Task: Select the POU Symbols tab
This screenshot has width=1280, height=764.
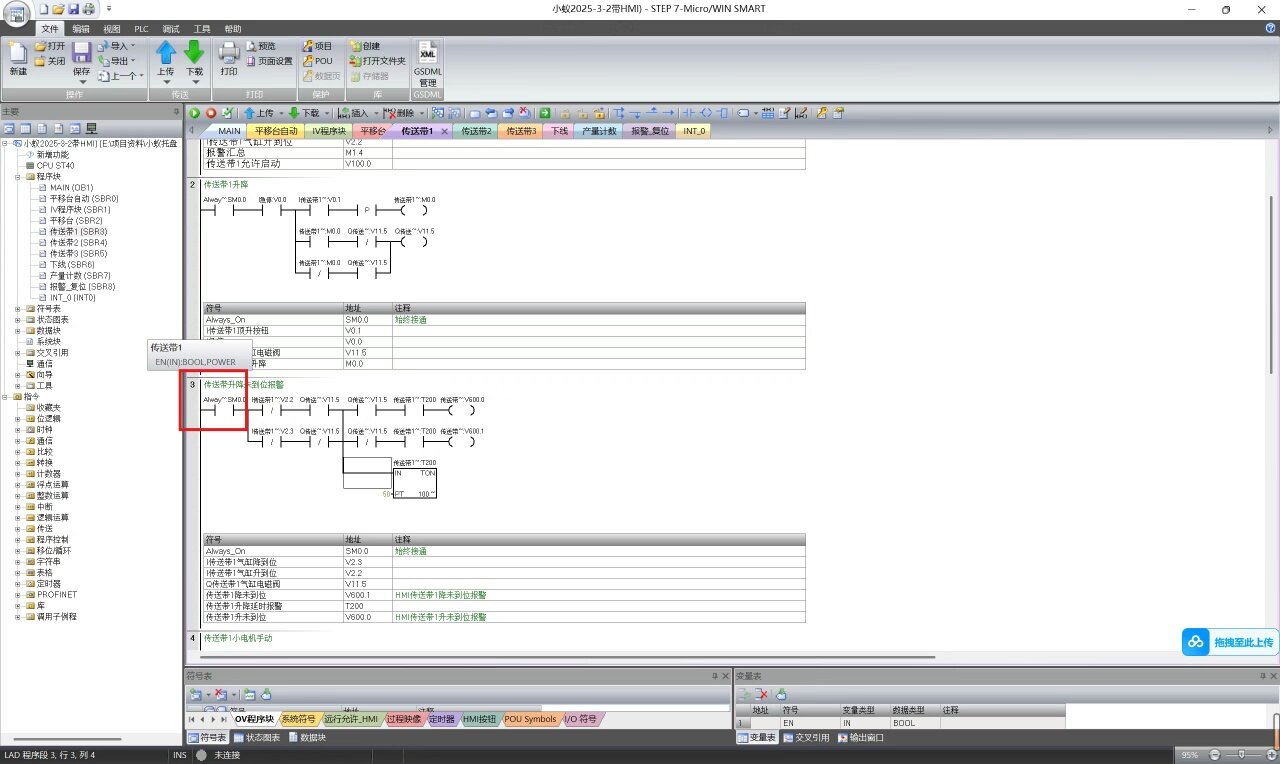Action: 530,719
